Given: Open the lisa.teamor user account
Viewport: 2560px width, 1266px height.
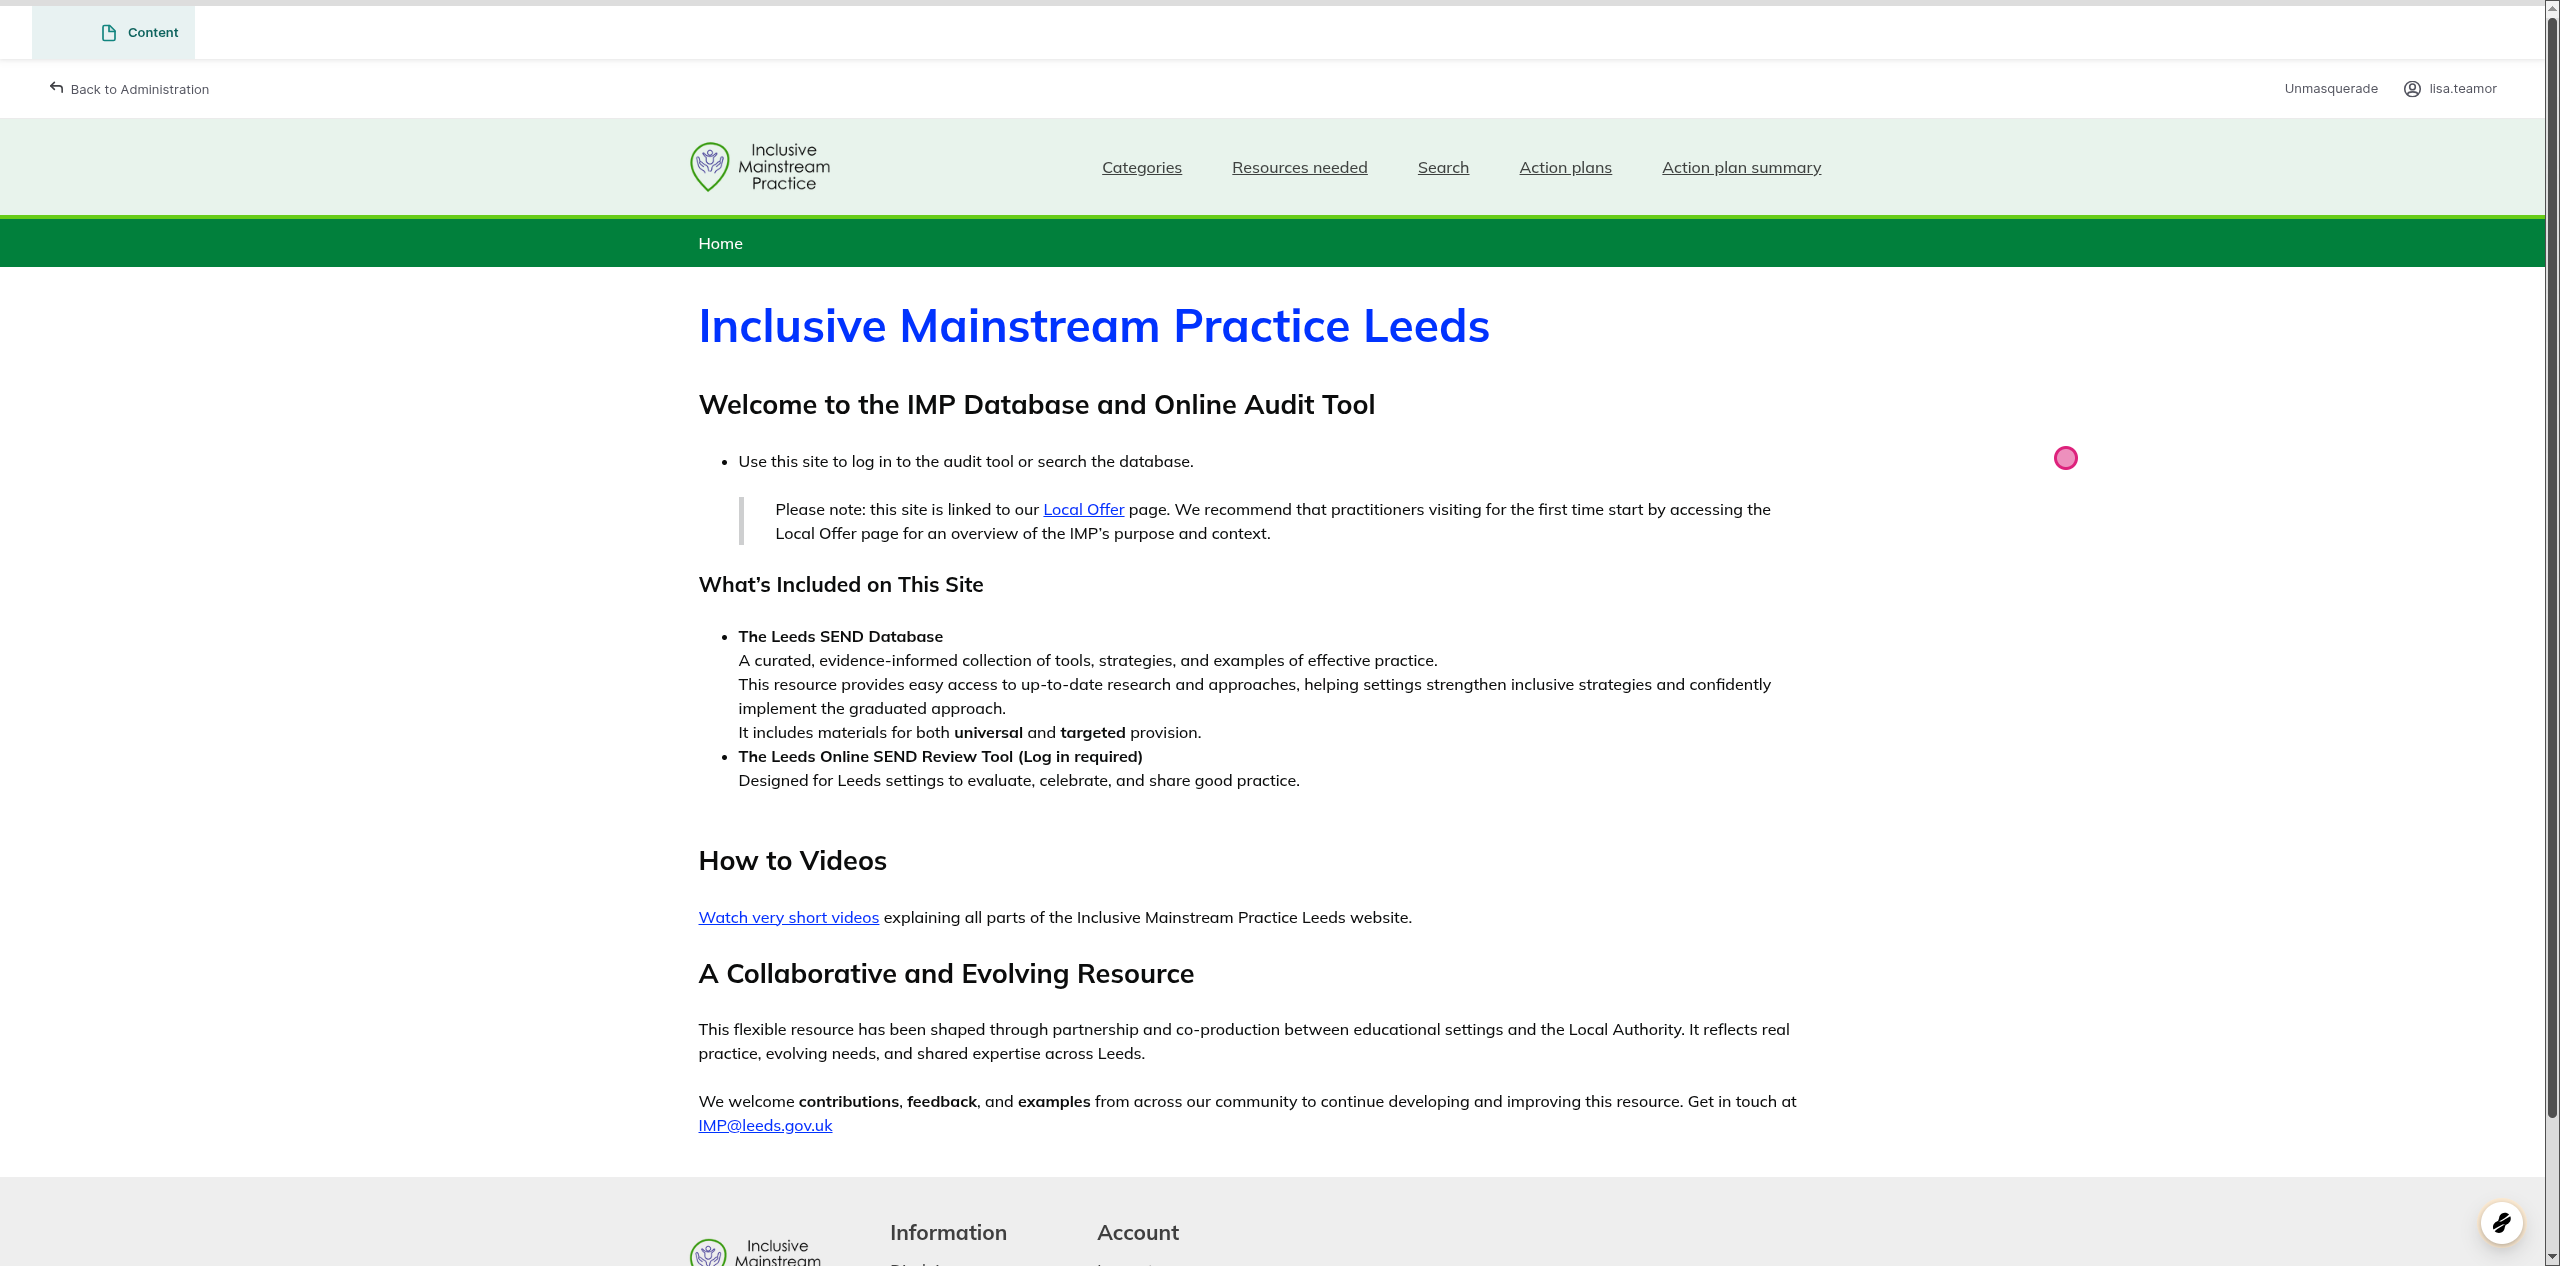Looking at the screenshot, I should 2450,89.
